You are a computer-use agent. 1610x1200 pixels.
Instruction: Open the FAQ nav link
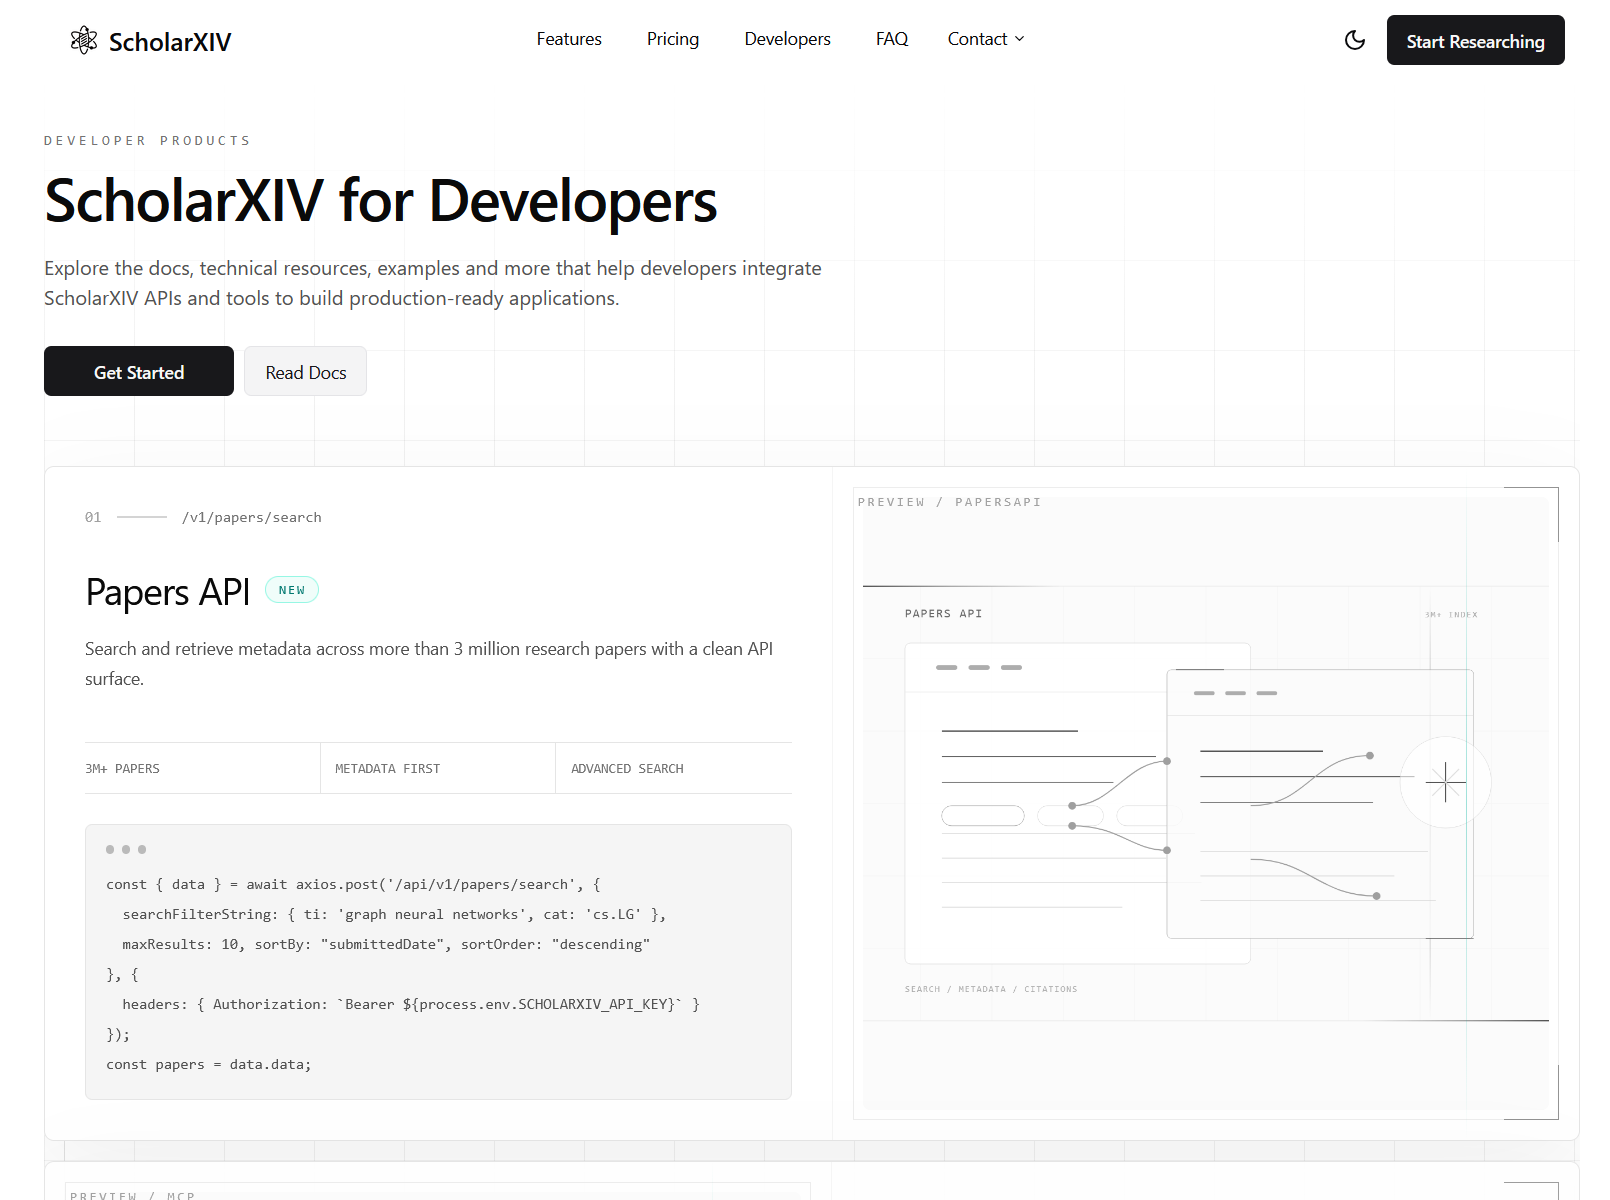(892, 39)
